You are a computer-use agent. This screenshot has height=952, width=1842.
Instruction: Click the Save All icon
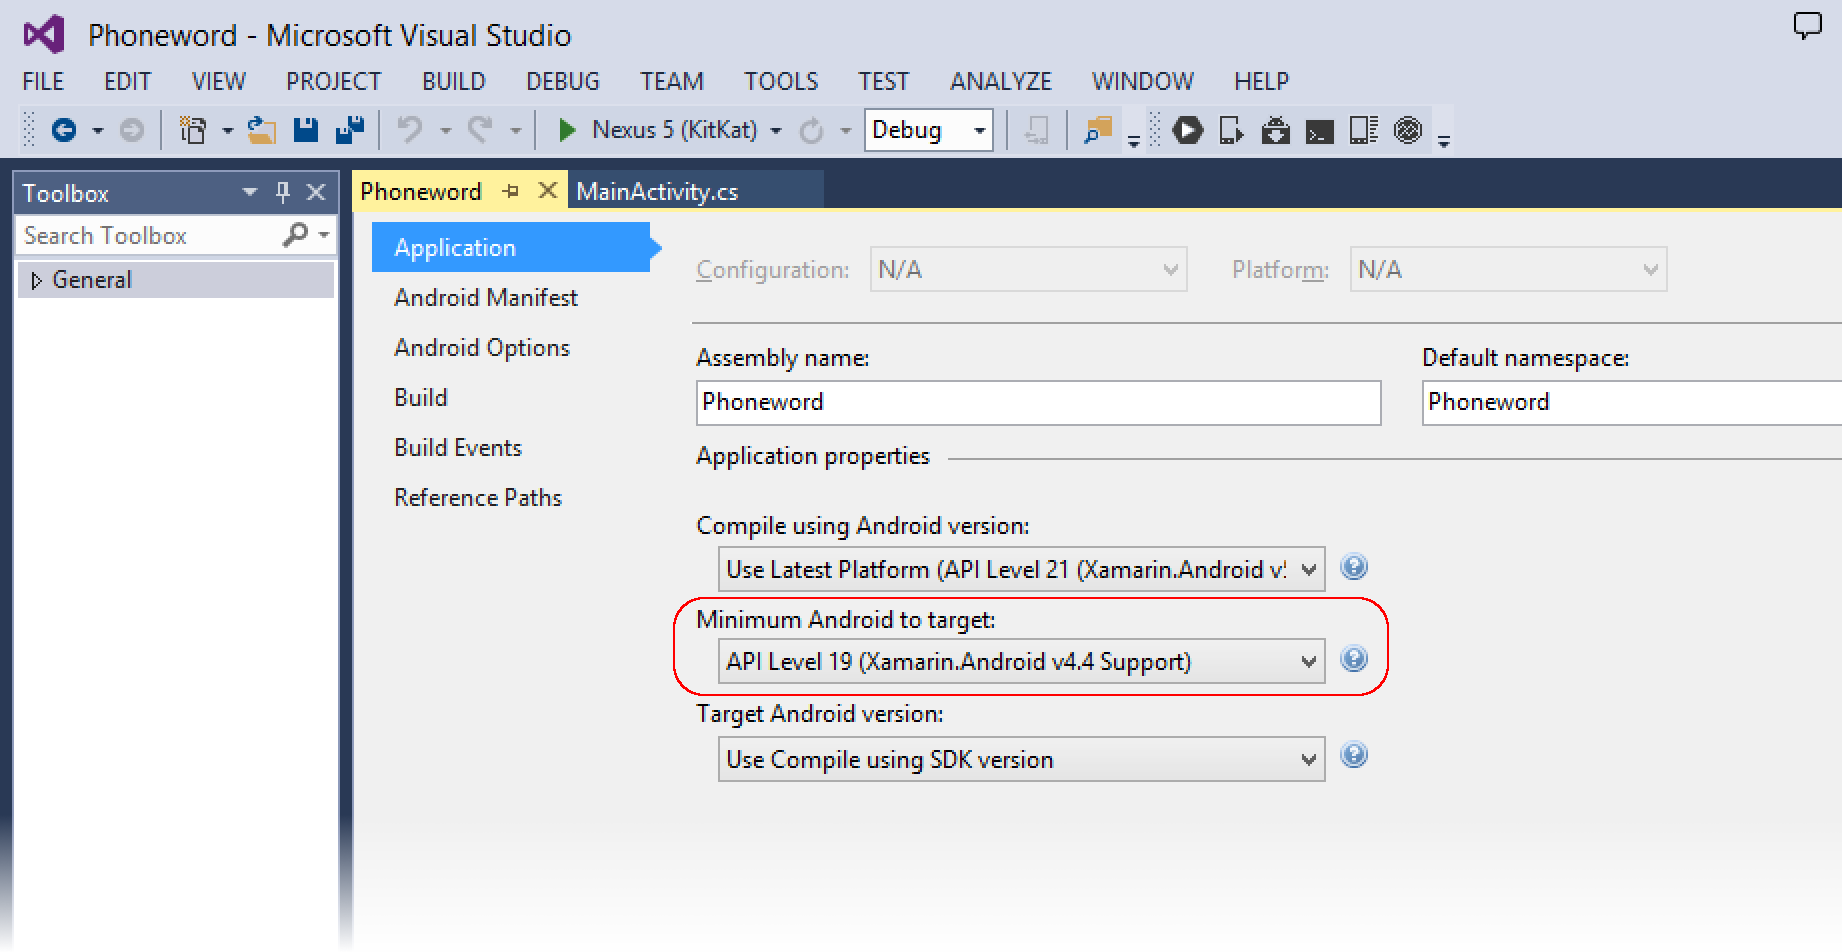click(x=350, y=130)
